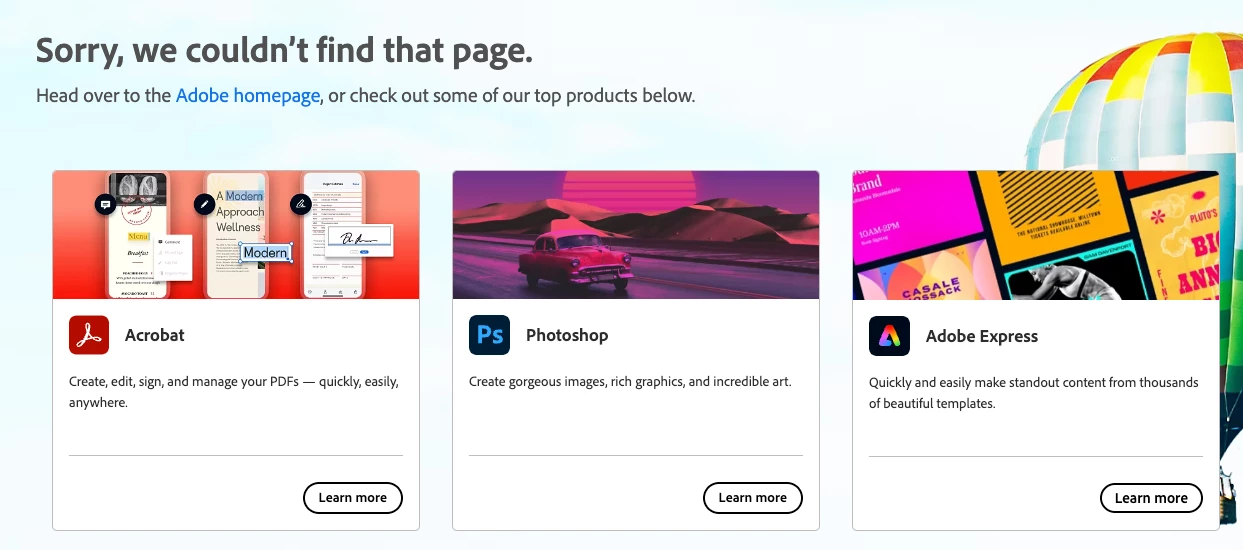Click the pink car Photoshop banner image
The height and width of the screenshot is (550, 1243).
[636, 235]
